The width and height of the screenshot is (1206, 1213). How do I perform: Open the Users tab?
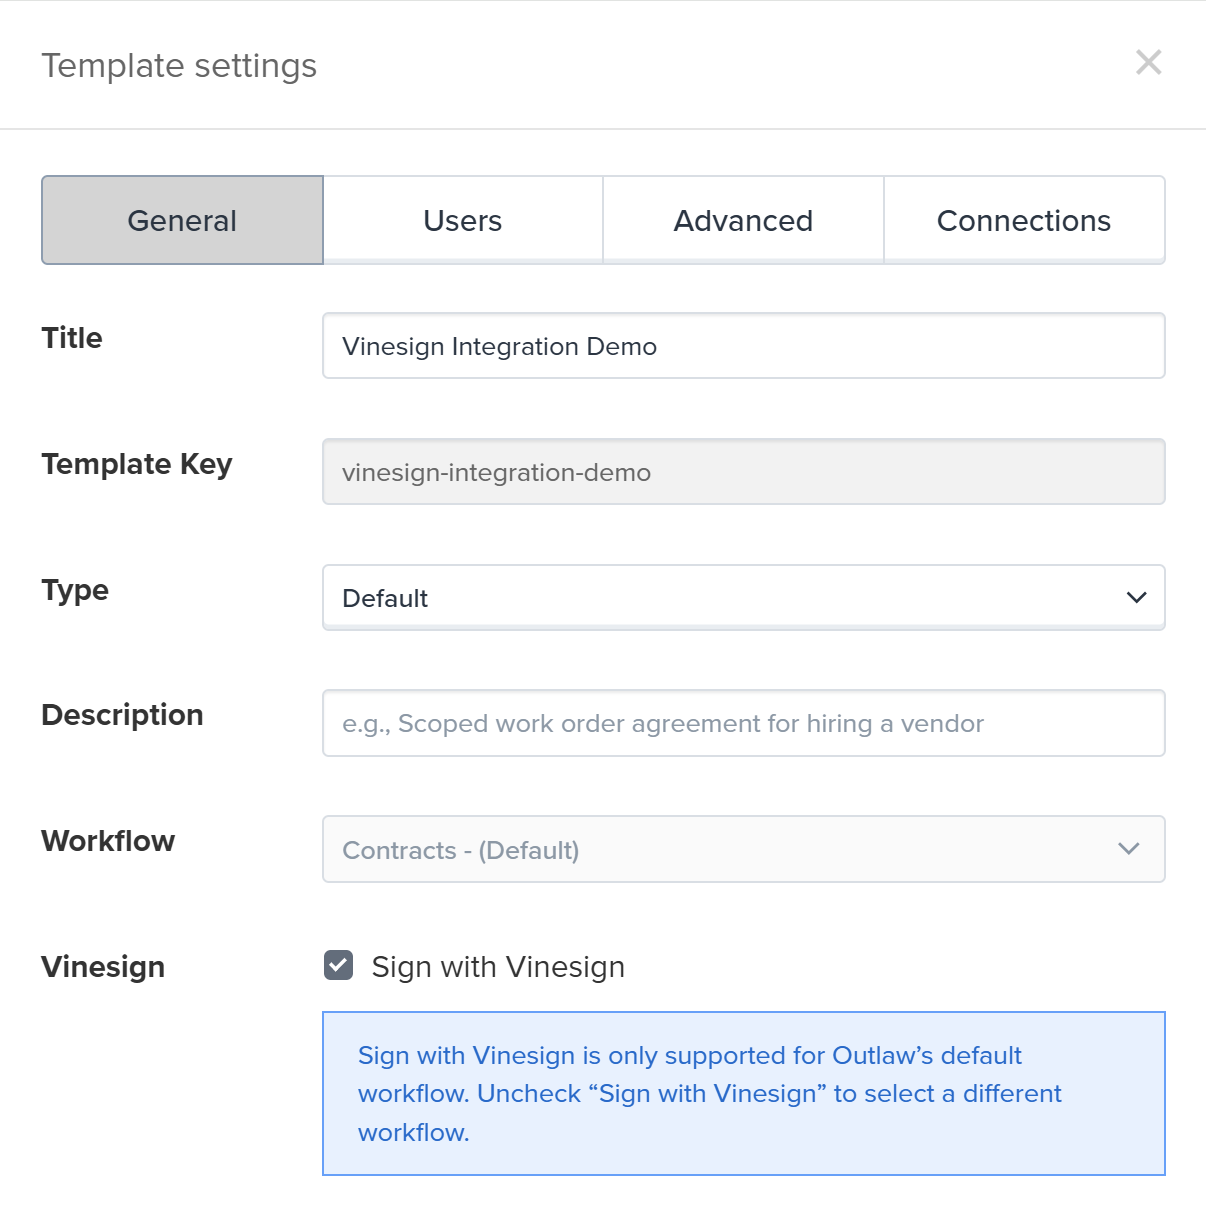click(463, 220)
